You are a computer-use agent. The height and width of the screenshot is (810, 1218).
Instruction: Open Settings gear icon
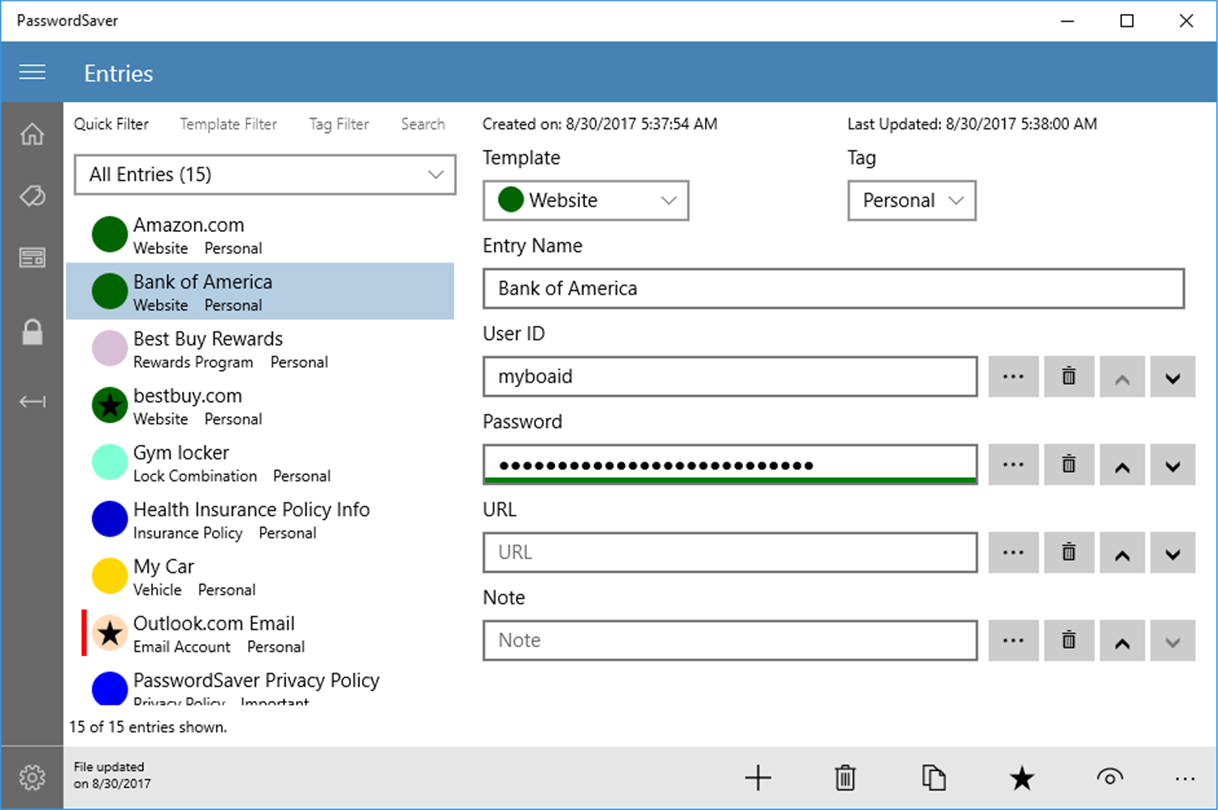tap(32, 777)
